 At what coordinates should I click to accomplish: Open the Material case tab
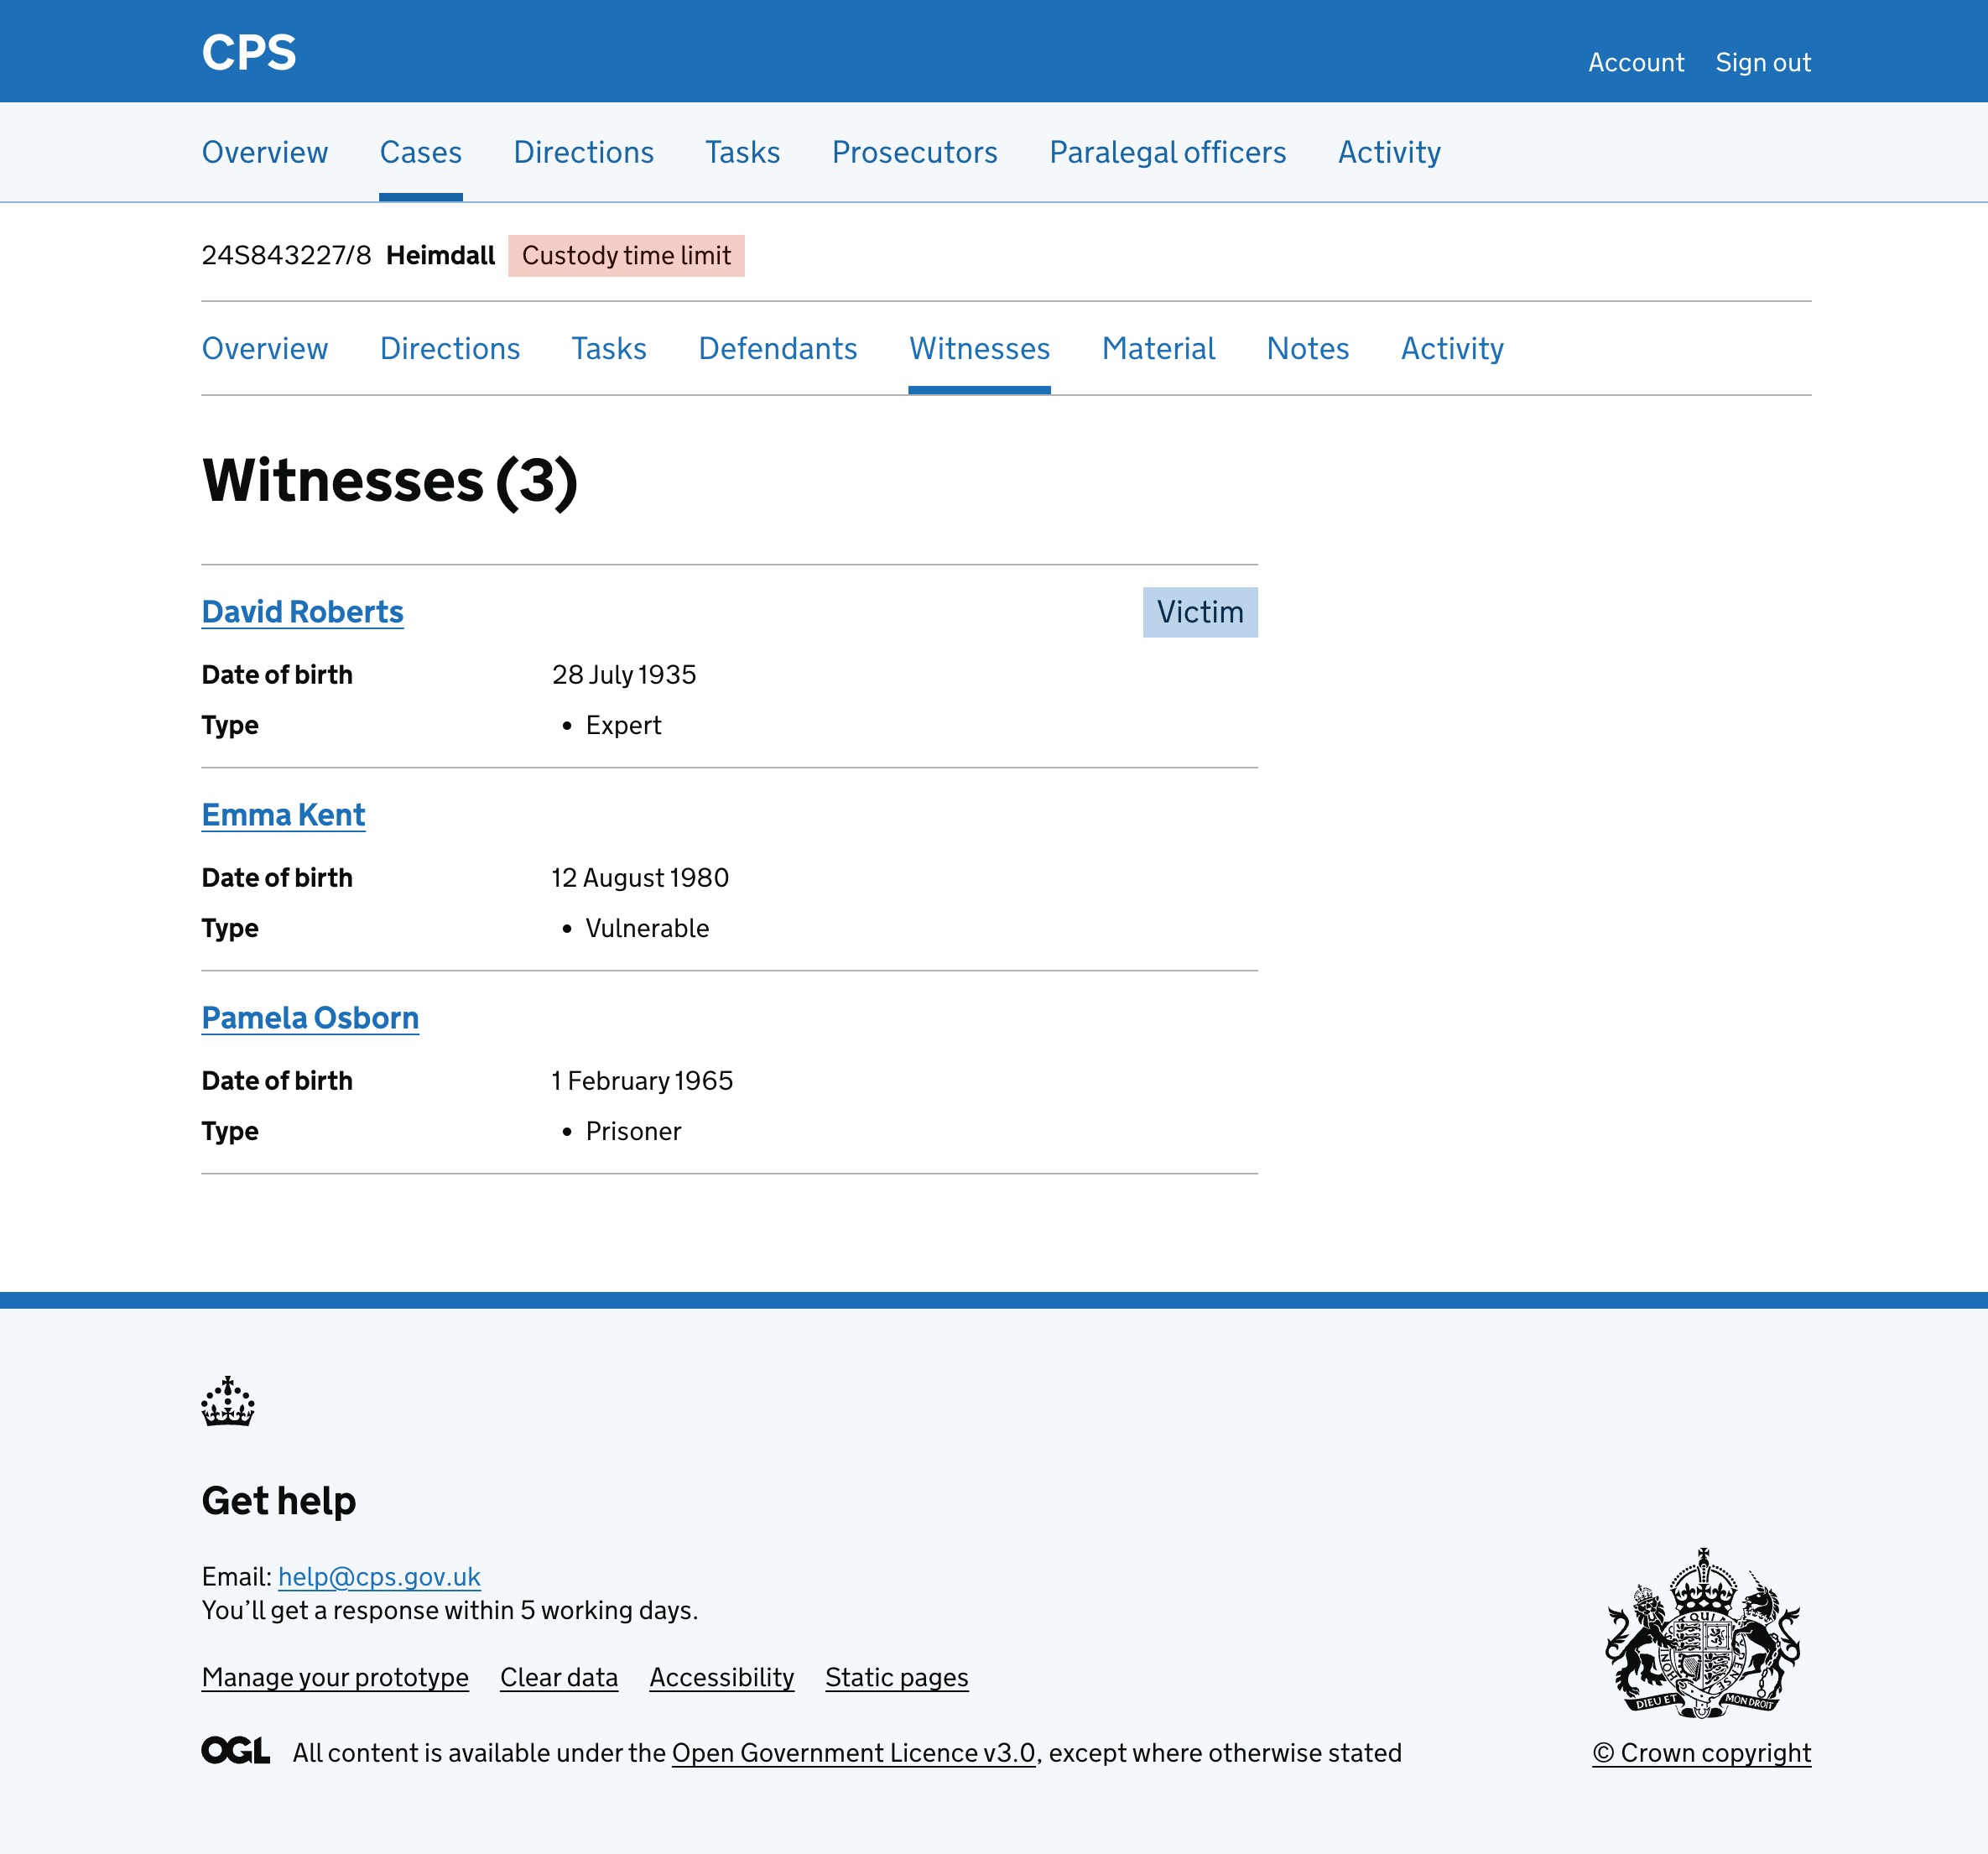click(1158, 348)
